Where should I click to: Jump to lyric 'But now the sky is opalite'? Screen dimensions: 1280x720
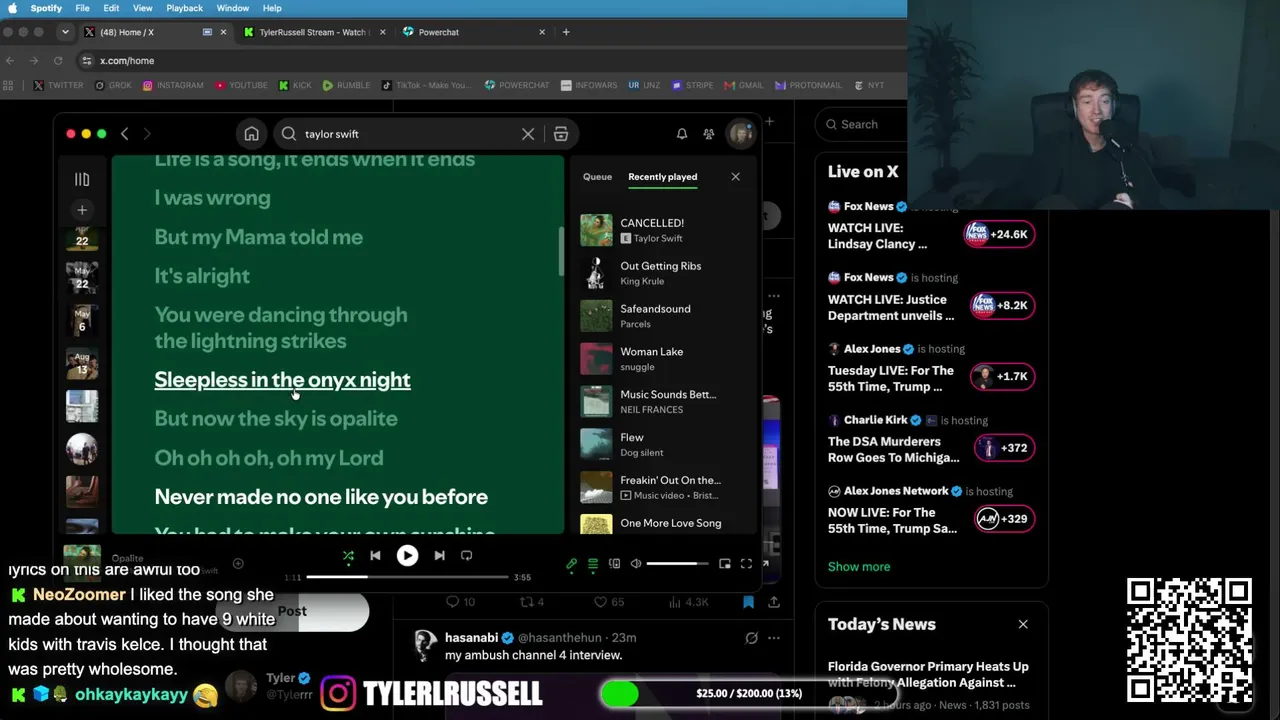tap(276, 419)
